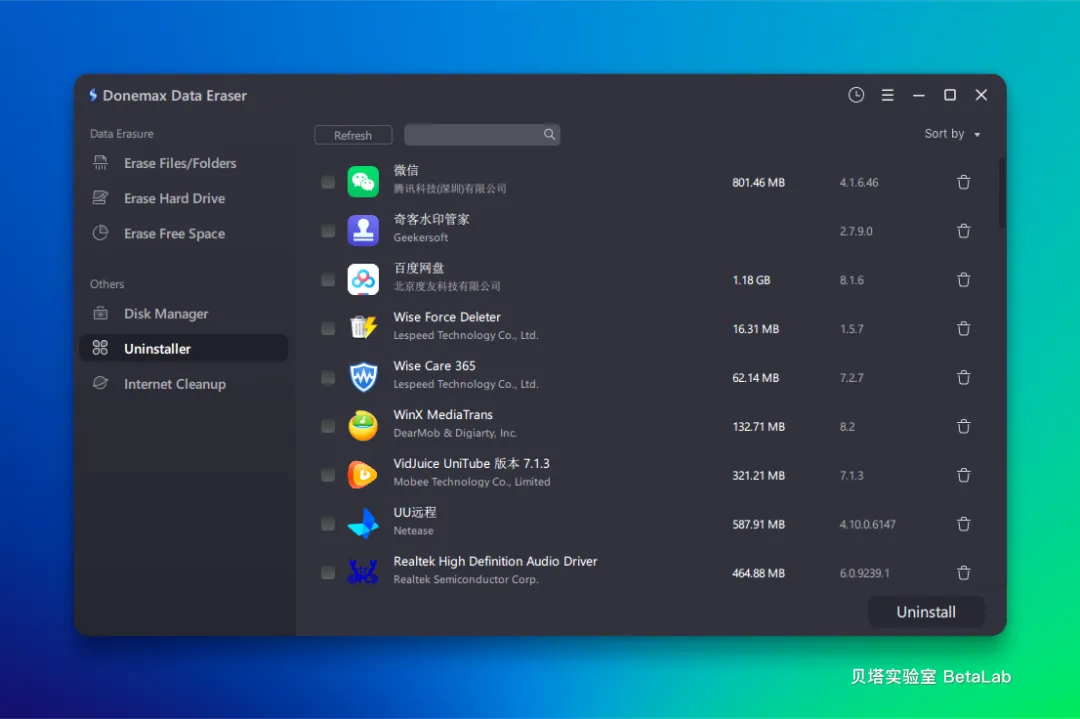The height and width of the screenshot is (719, 1080).
Task: Click the VidJuice UniTube orange icon
Action: point(363,475)
